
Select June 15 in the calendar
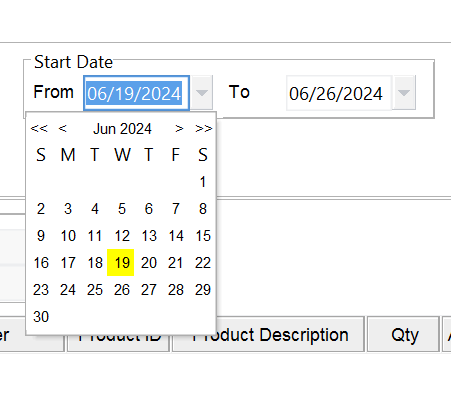203,236
